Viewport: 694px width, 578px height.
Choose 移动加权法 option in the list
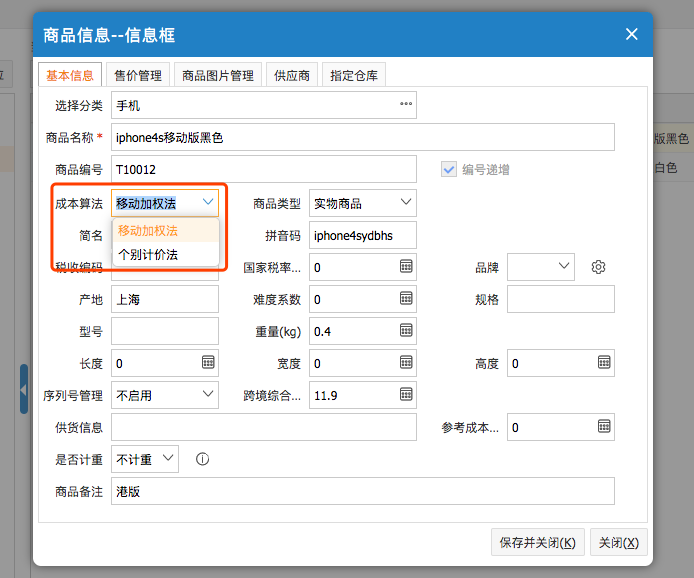pyautogui.click(x=148, y=230)
